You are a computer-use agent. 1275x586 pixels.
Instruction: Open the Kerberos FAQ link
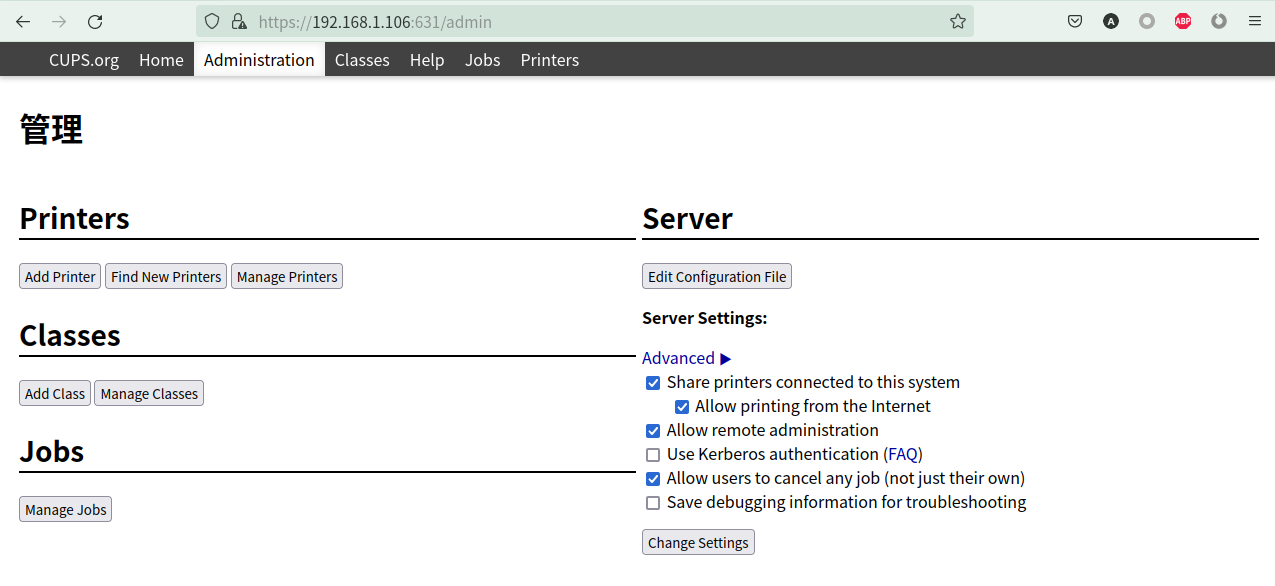(903, 454)
